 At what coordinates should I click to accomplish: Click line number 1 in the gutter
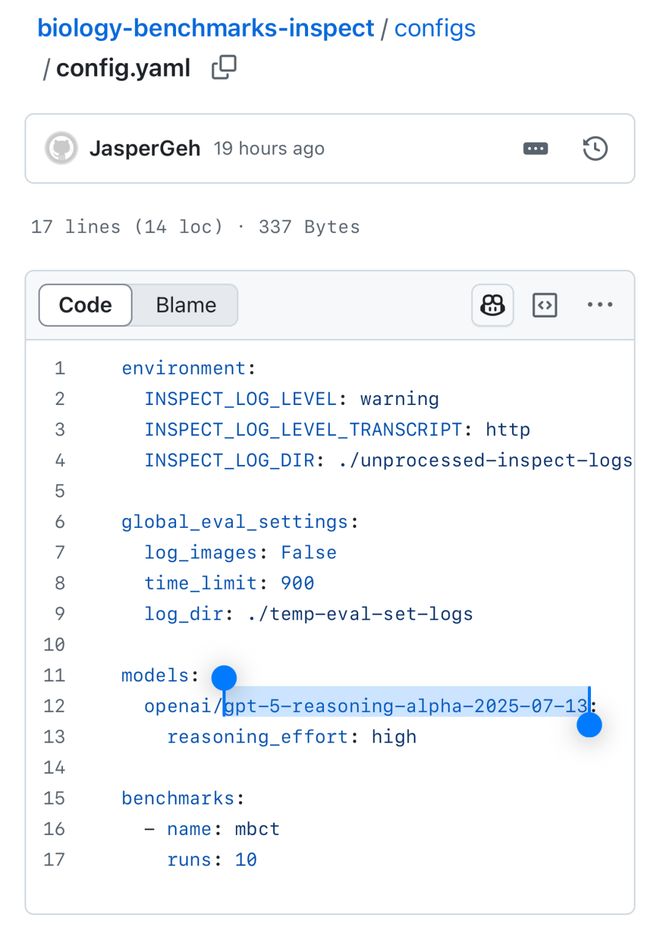point(59,368)
